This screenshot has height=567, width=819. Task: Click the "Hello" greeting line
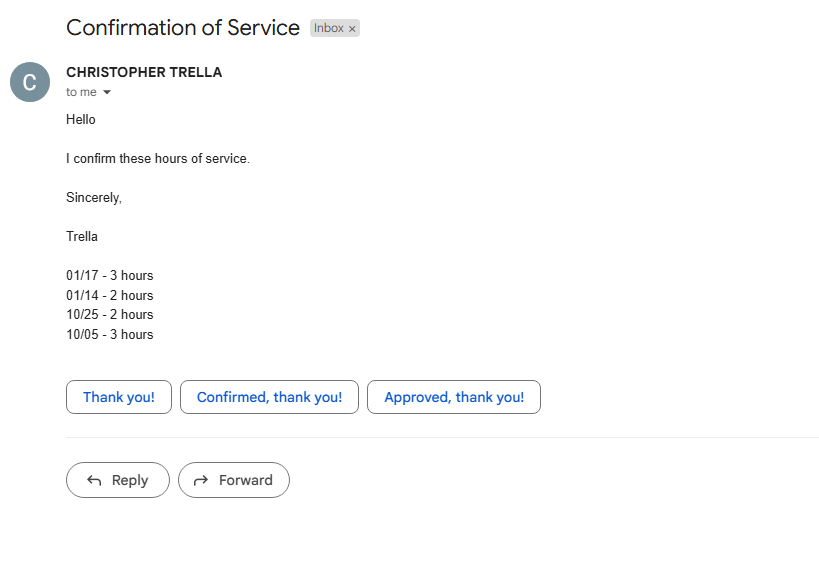click(81, 119)
